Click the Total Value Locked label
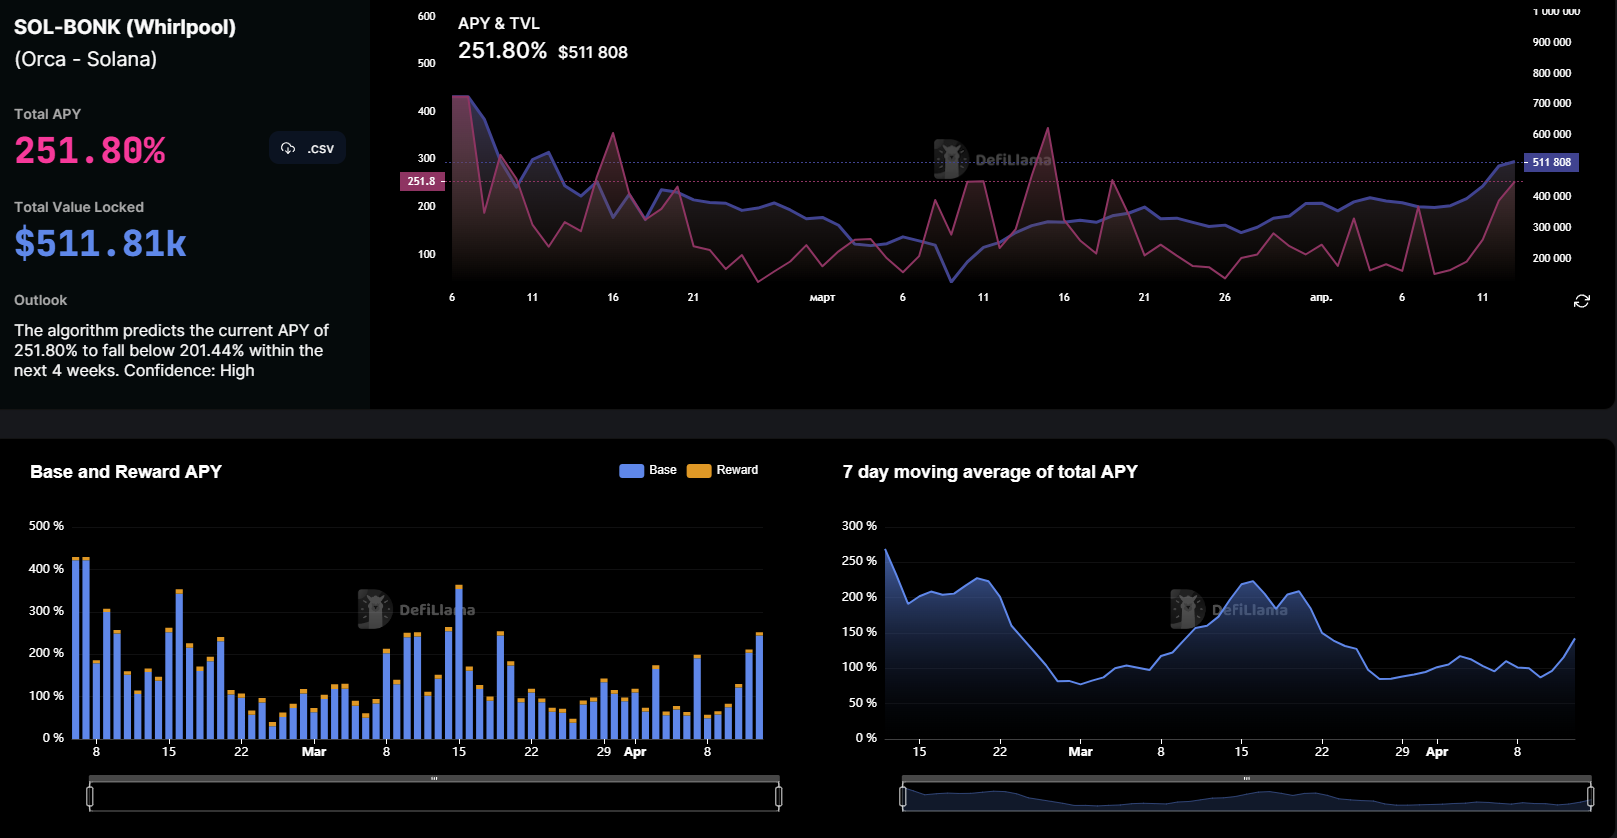Image resolution: width=1617 pixels, height=838 pixels. point(79,207)
